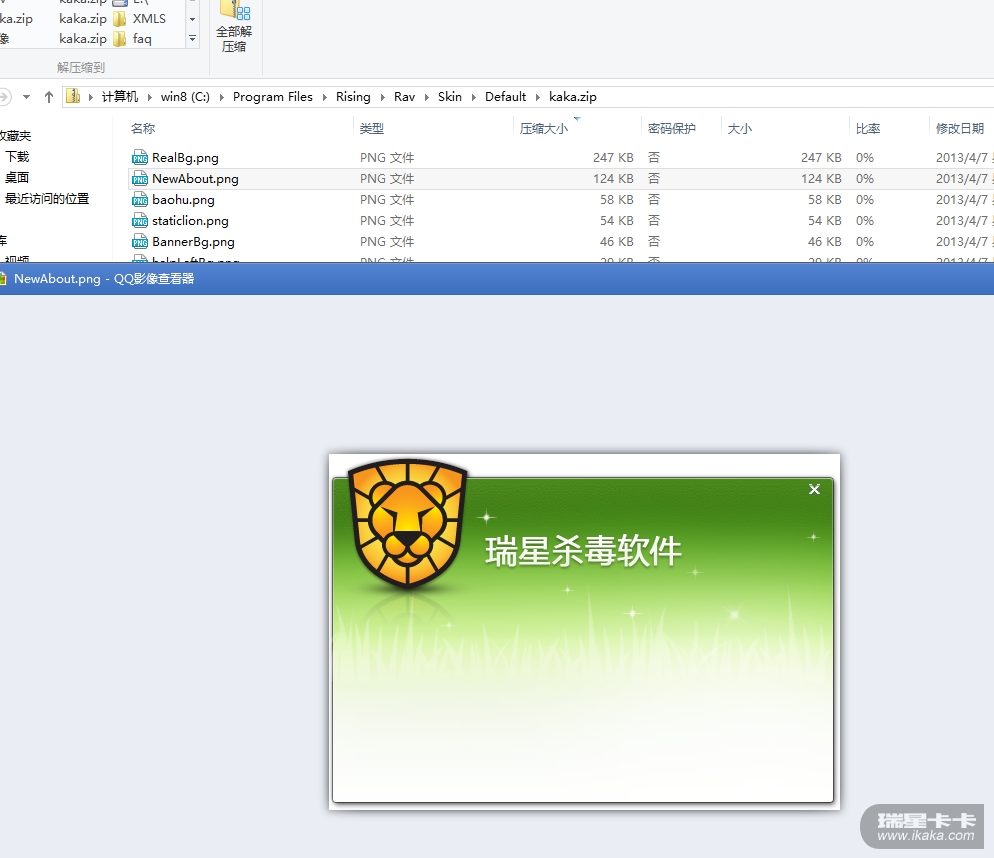Screen dimensions: 994x858
Task: Click the address bar folder icon
Action: click(x=74, y=96)
